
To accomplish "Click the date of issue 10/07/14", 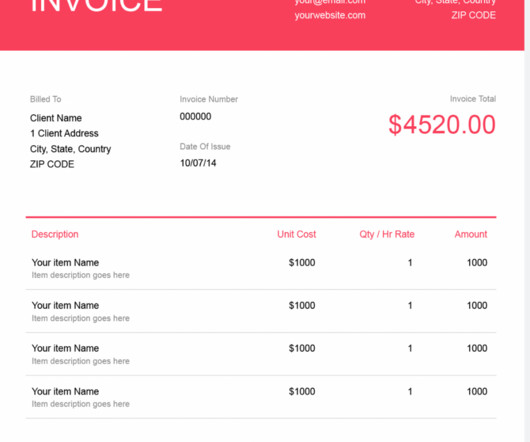I will point(198,163).
